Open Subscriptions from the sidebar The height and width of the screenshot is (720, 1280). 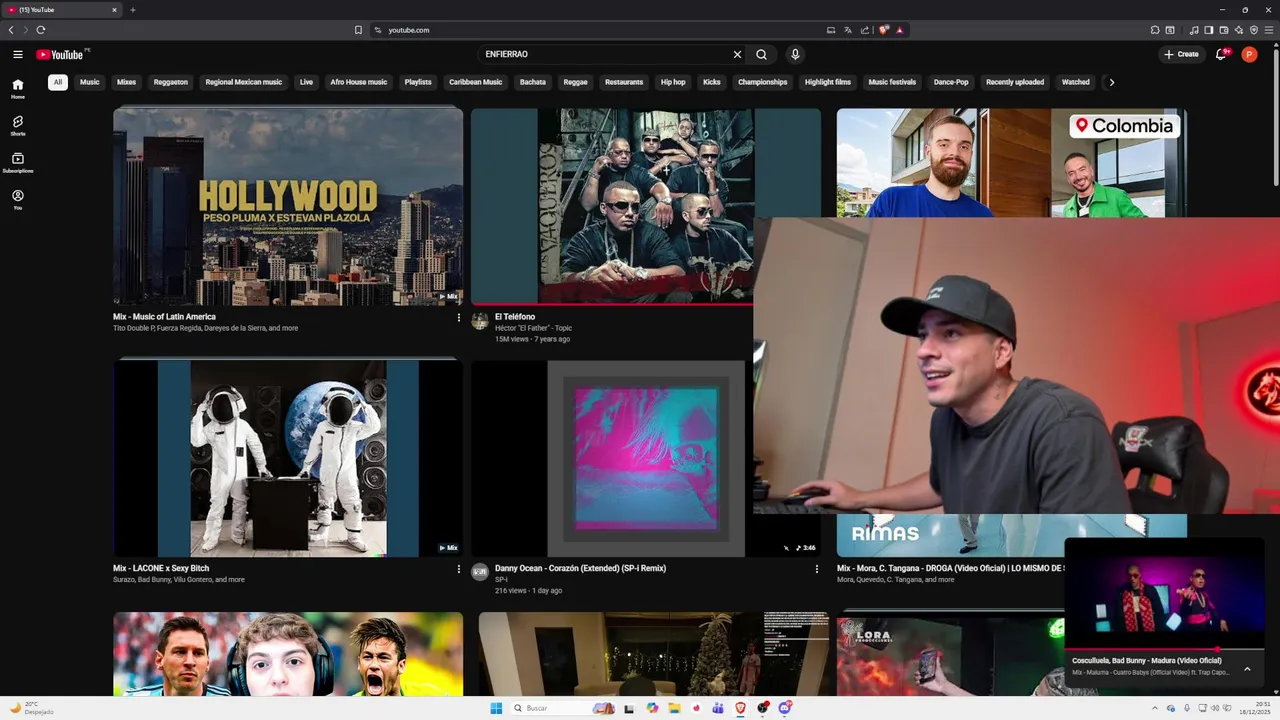pos(18,163)
